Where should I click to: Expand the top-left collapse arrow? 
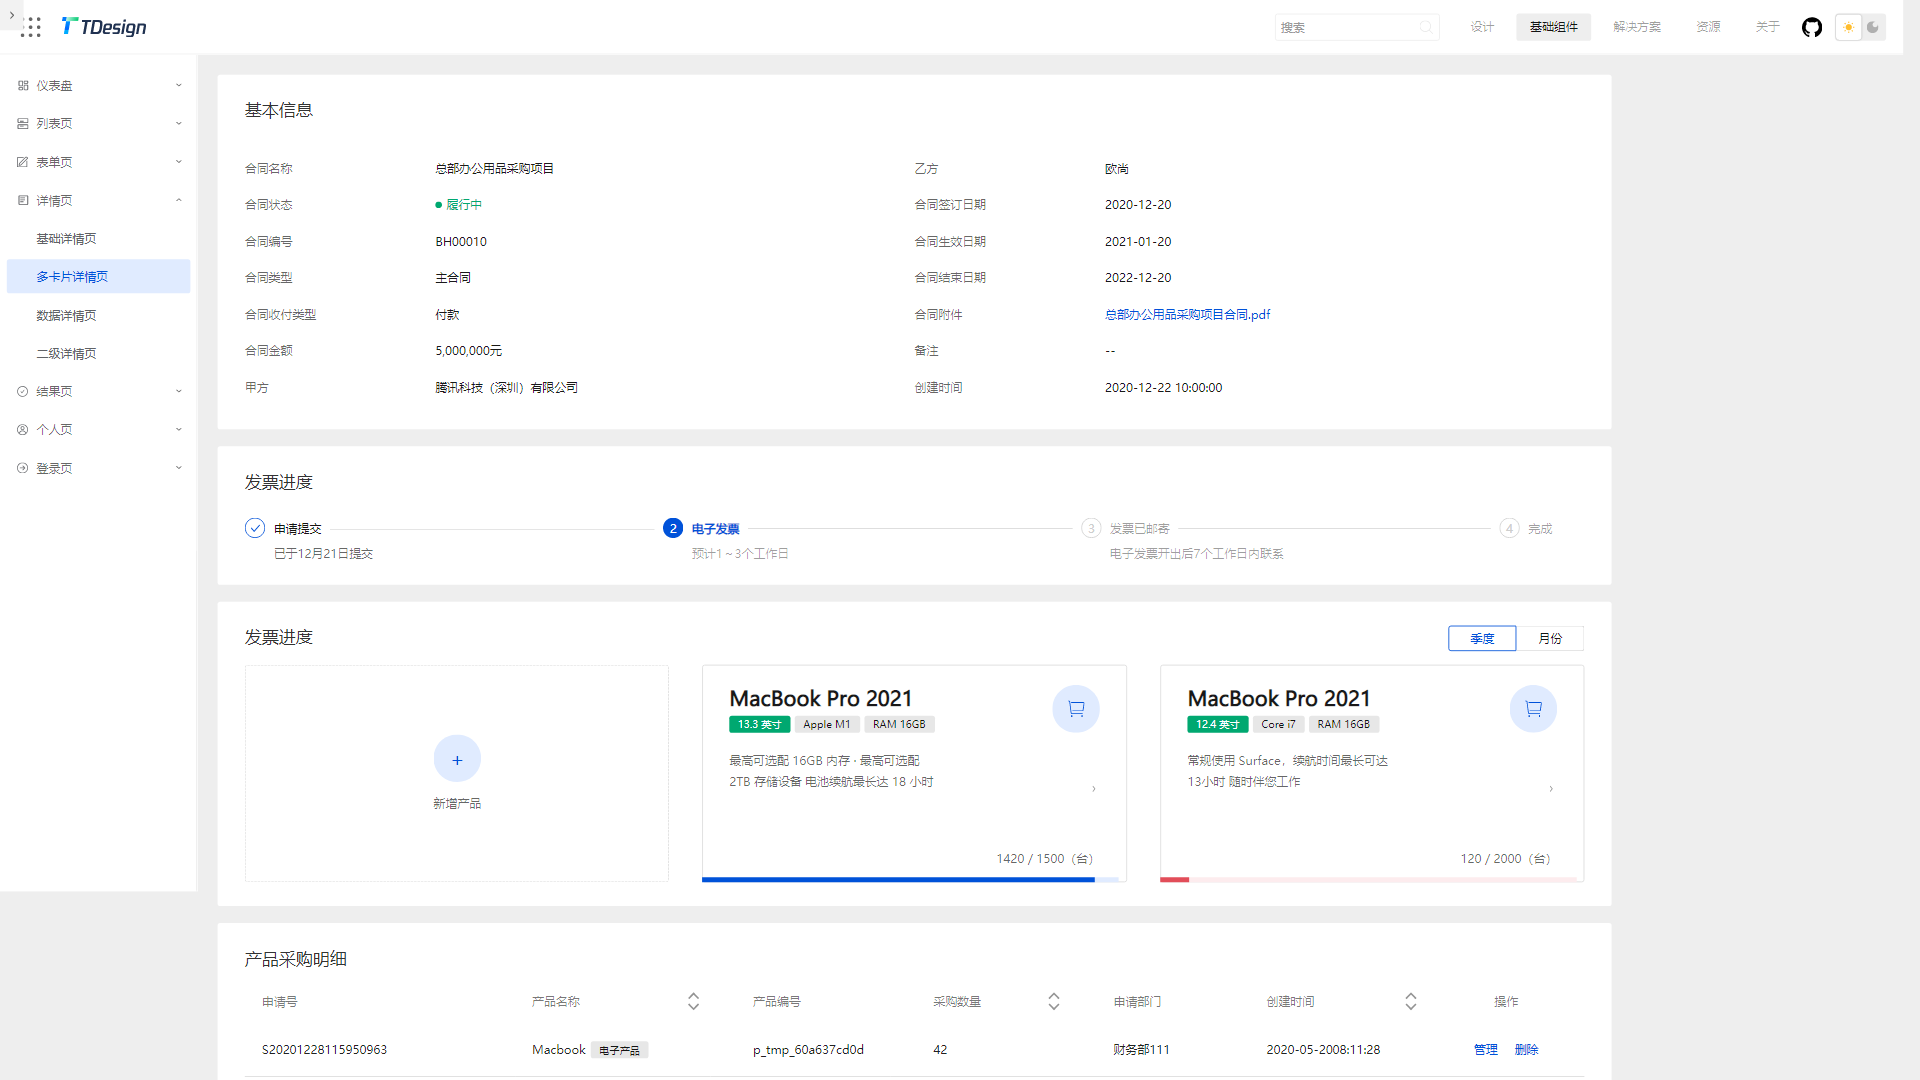[x=11, y=15]
